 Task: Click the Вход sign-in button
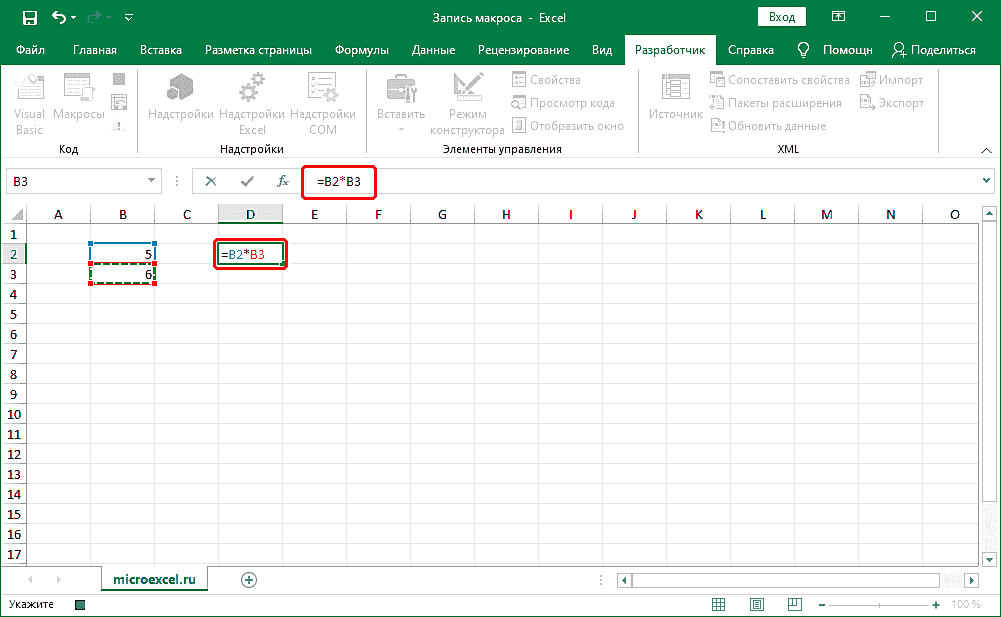pyautogui.click(x=783, y=17)
